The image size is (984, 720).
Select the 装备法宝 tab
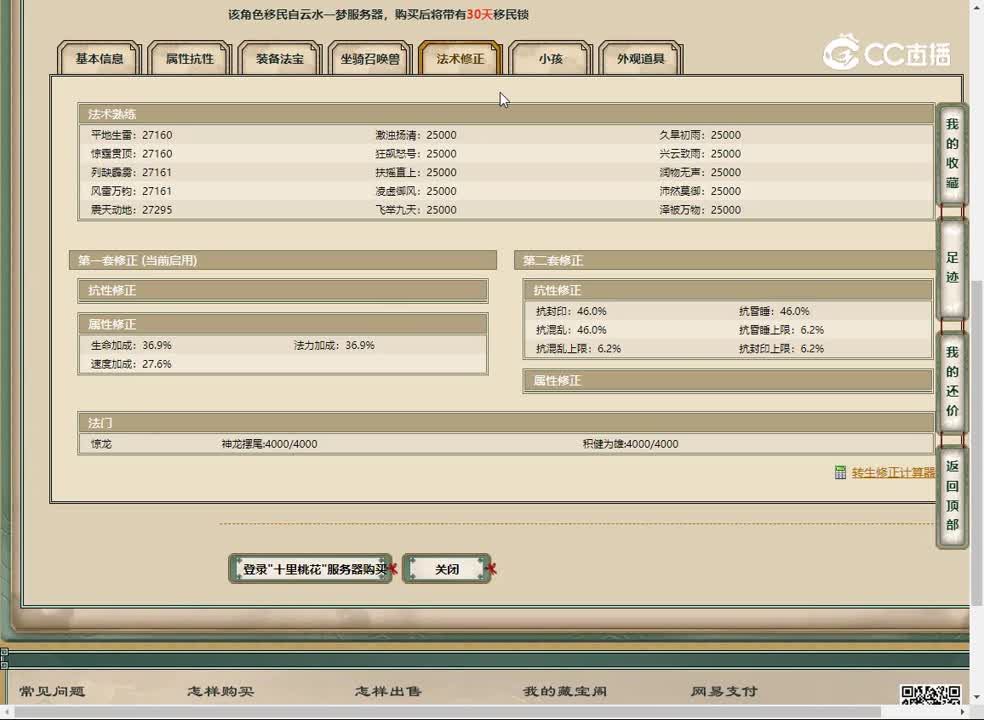(x=280, y=59)
